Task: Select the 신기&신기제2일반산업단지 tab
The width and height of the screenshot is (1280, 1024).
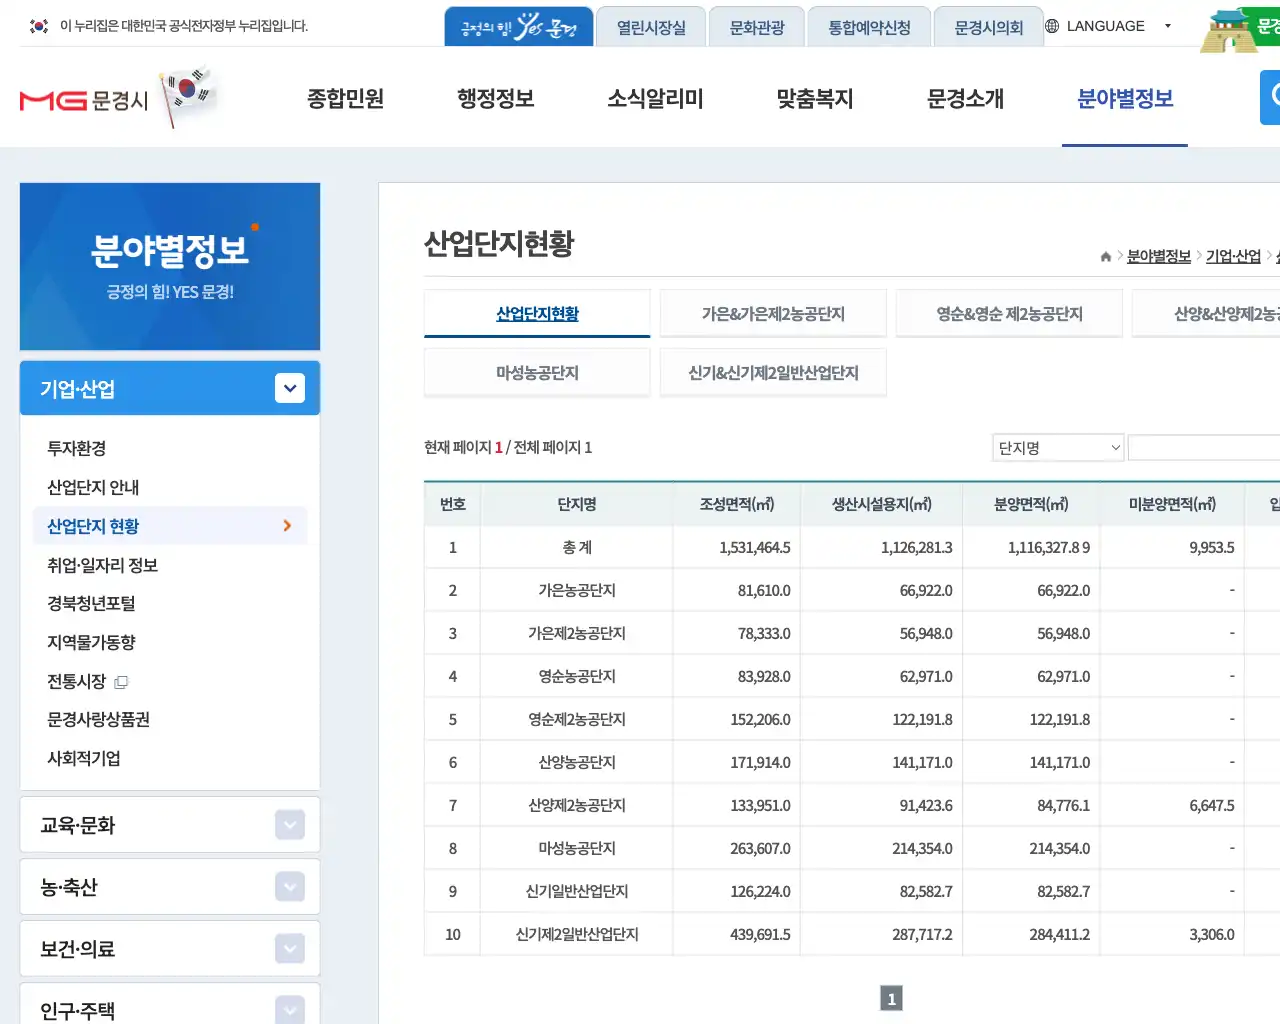Action: click(773, 373)
